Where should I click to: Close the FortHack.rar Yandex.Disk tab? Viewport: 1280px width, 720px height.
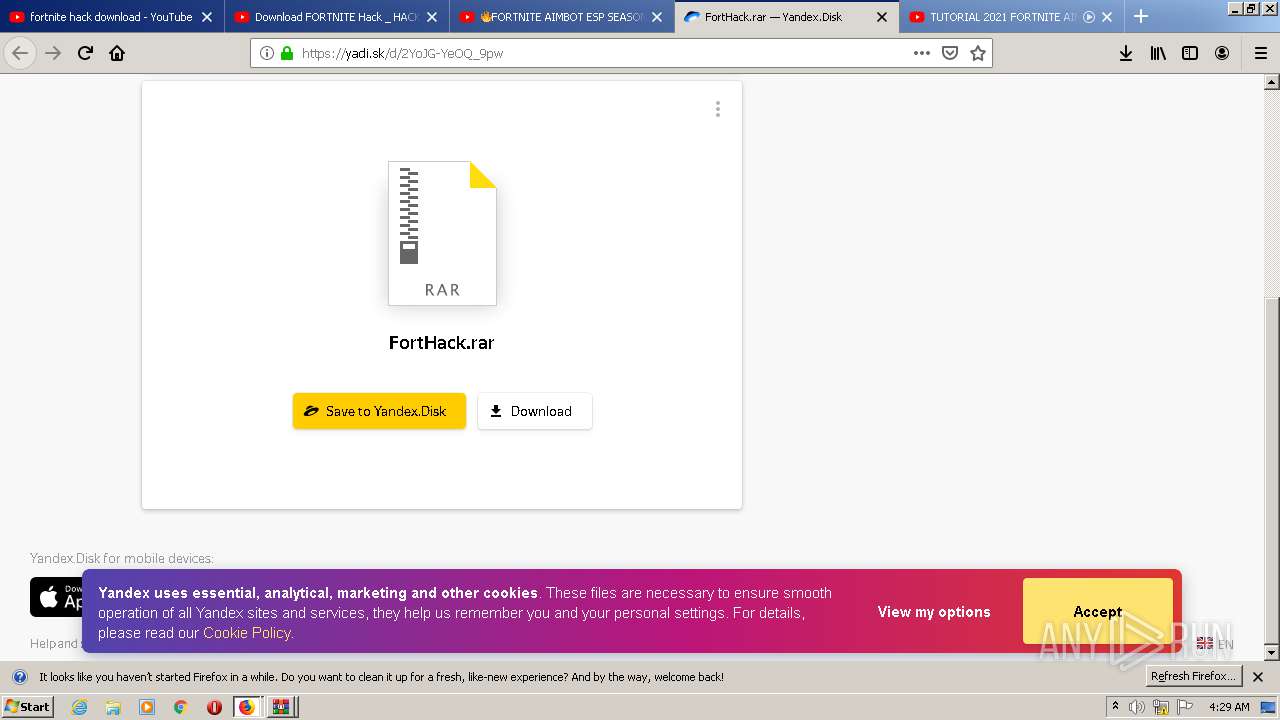coord(882,17)
